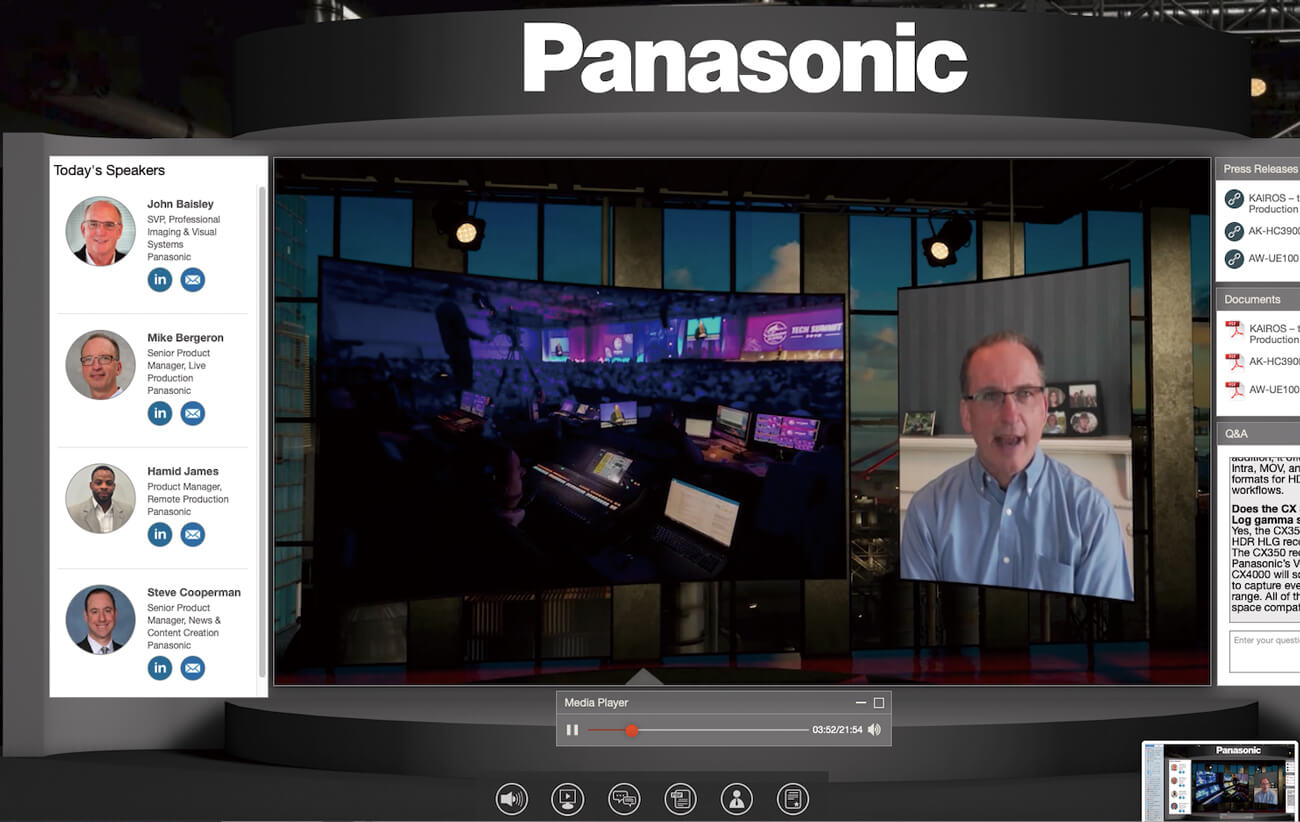1300x822 pixels.
Task: Click the Press Releases panel header
Action: pyautogui.click(x=1258, y=169)
